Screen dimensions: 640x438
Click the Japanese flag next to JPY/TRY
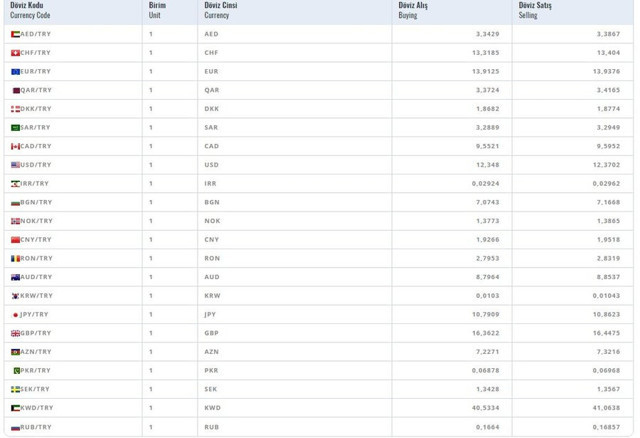point(15,314)
